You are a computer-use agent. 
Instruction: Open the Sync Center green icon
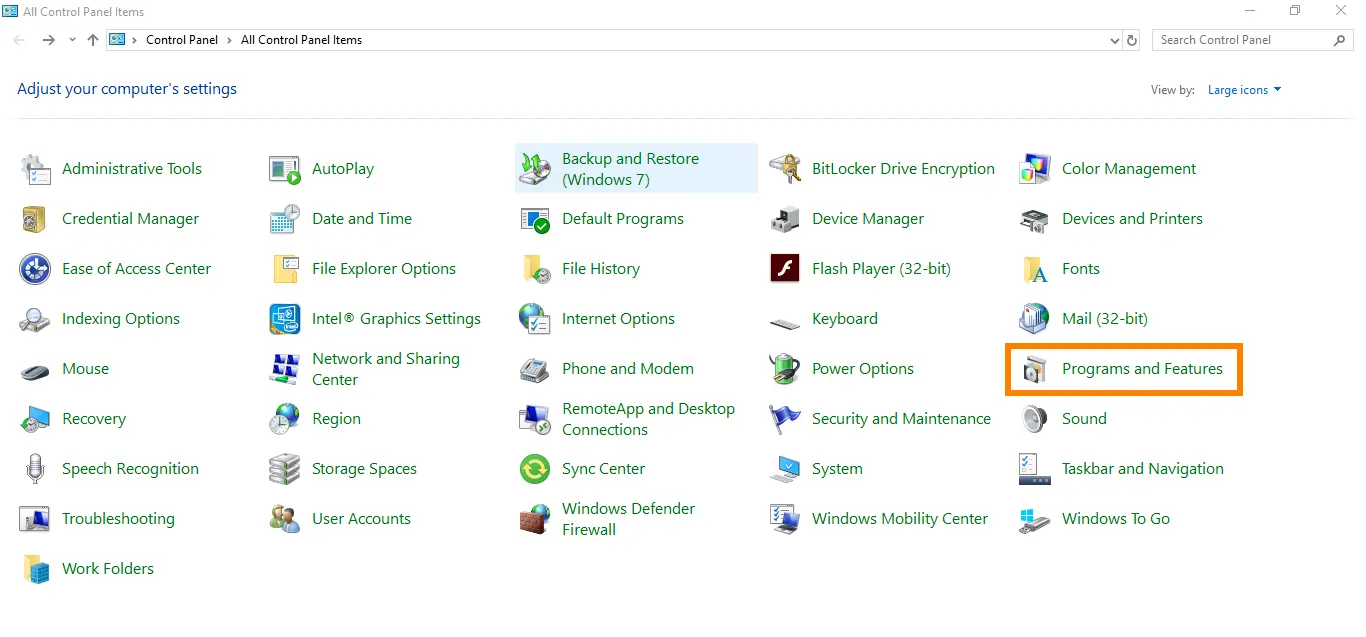(535, 469)
